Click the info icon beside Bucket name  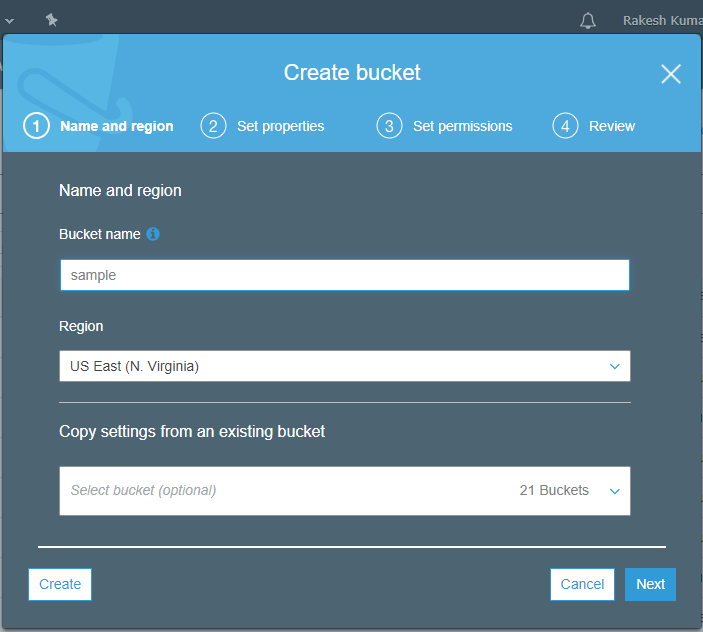(153, 234)
